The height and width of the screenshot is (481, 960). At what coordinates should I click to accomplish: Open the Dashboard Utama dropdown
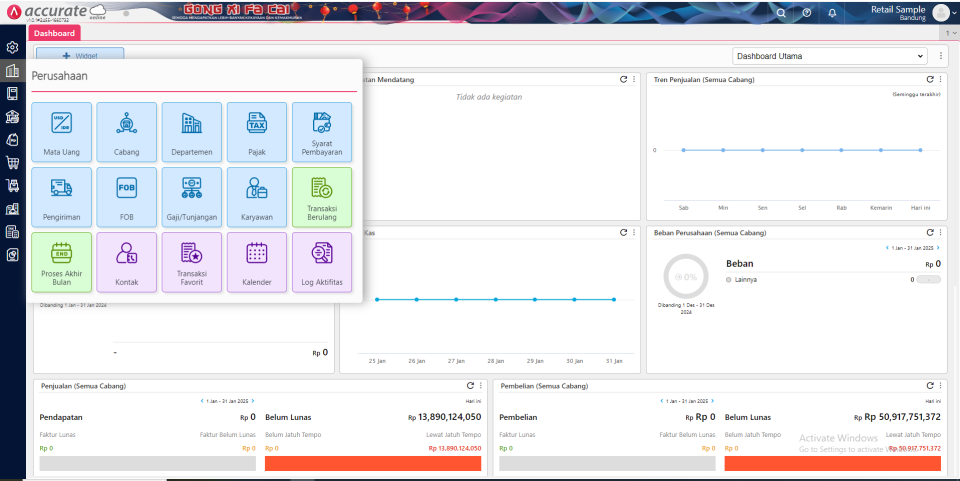coord(830,56)
